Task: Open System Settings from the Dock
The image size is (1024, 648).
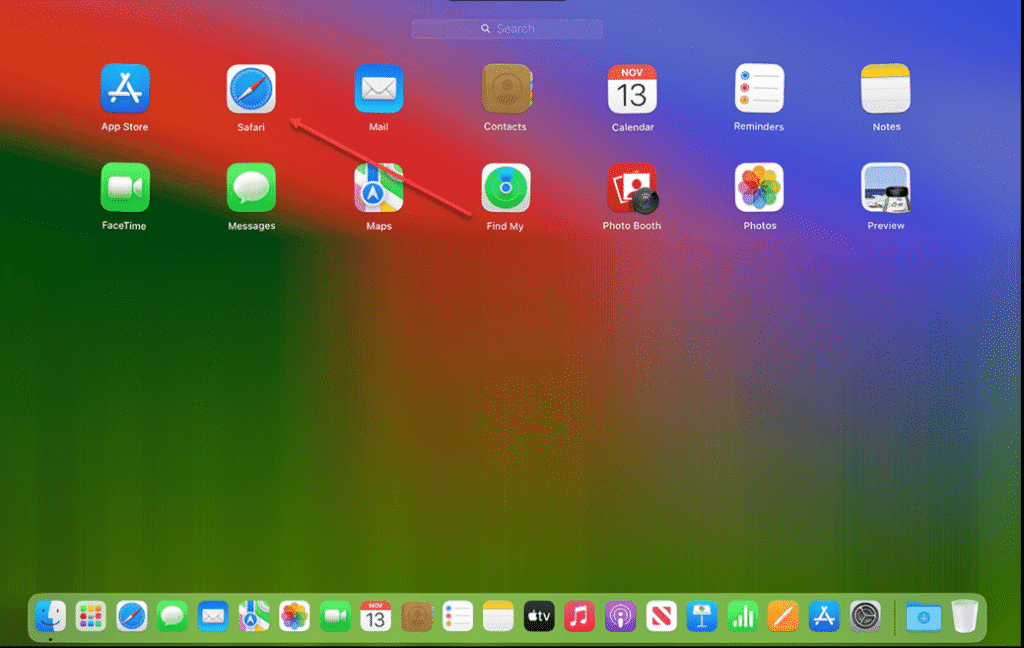Action: (865, 616)
